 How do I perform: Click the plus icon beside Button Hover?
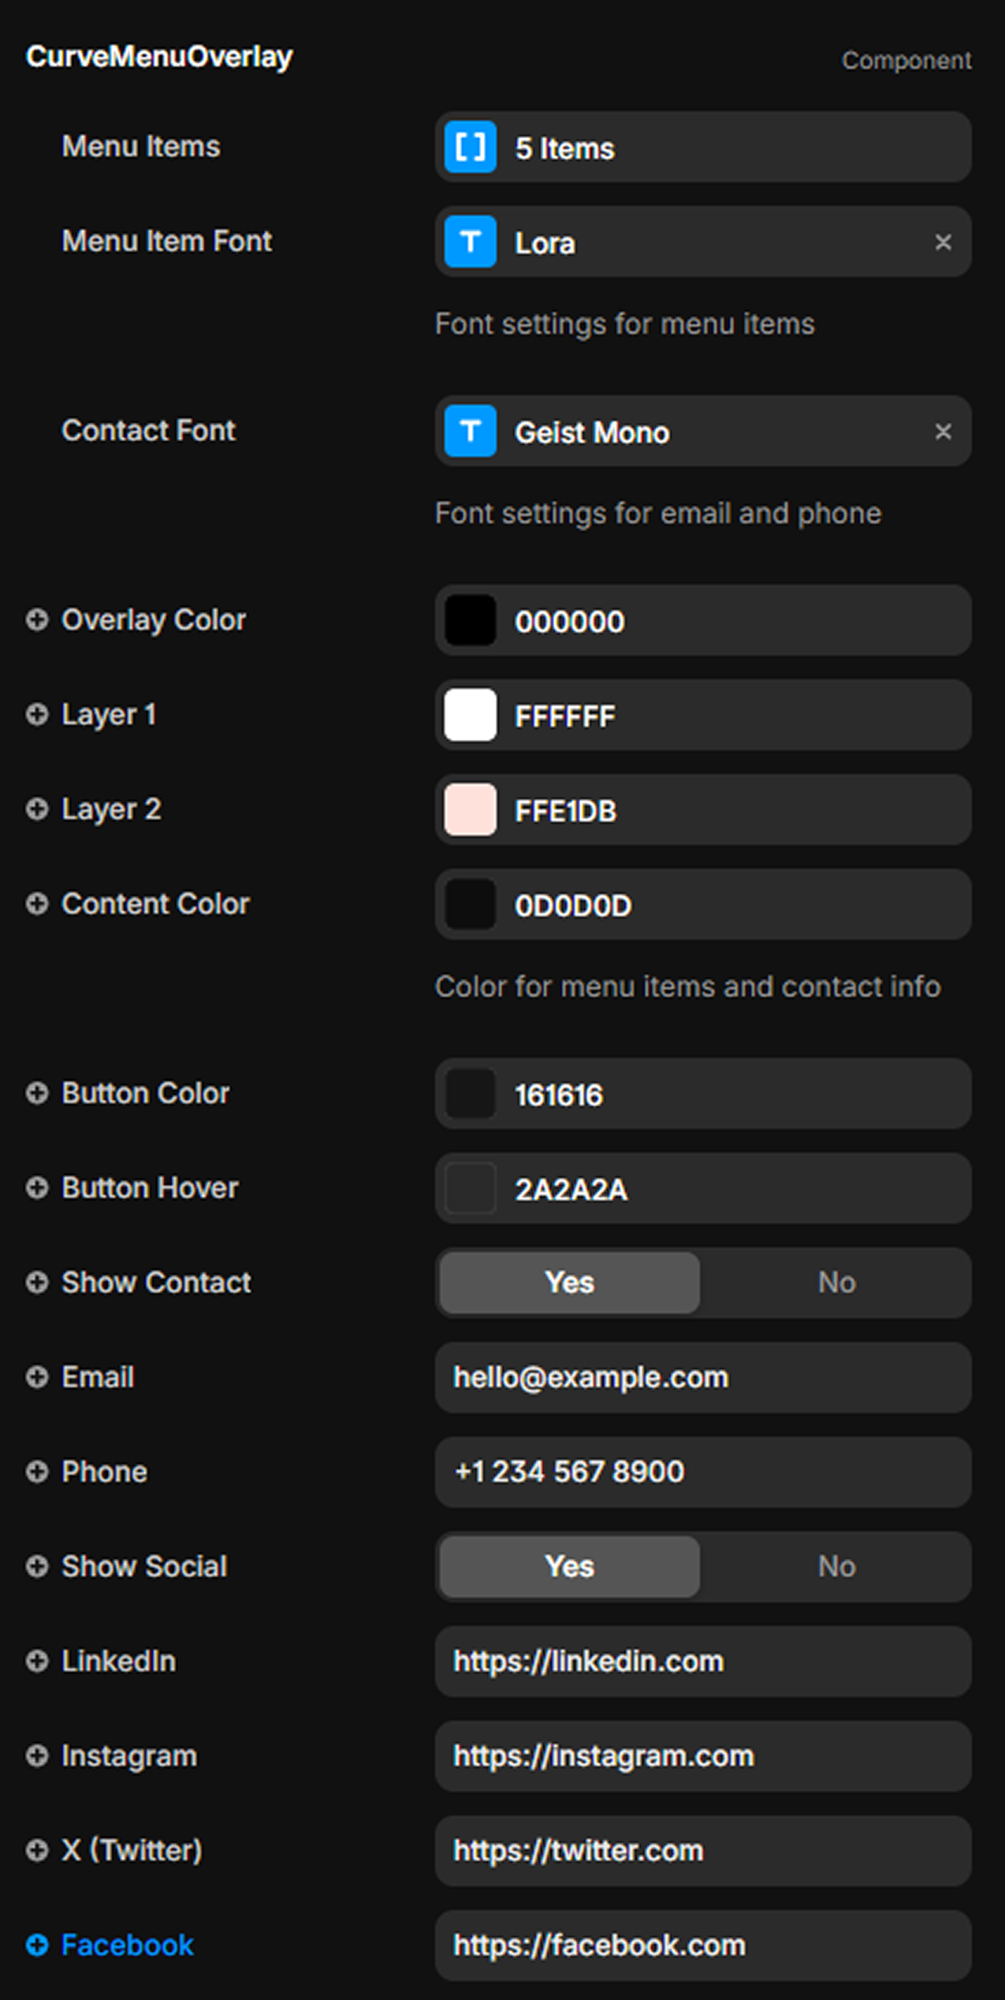37,1188
